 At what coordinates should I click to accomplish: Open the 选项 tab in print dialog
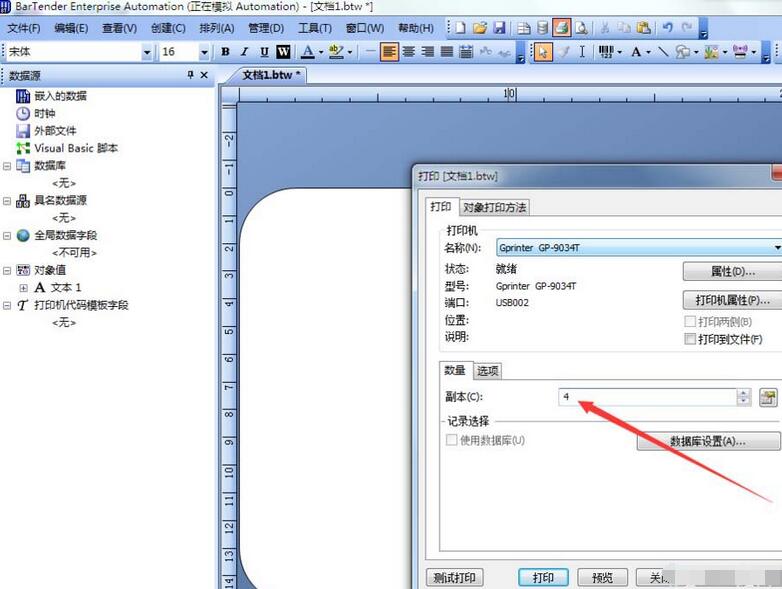(x=487, y=371)
